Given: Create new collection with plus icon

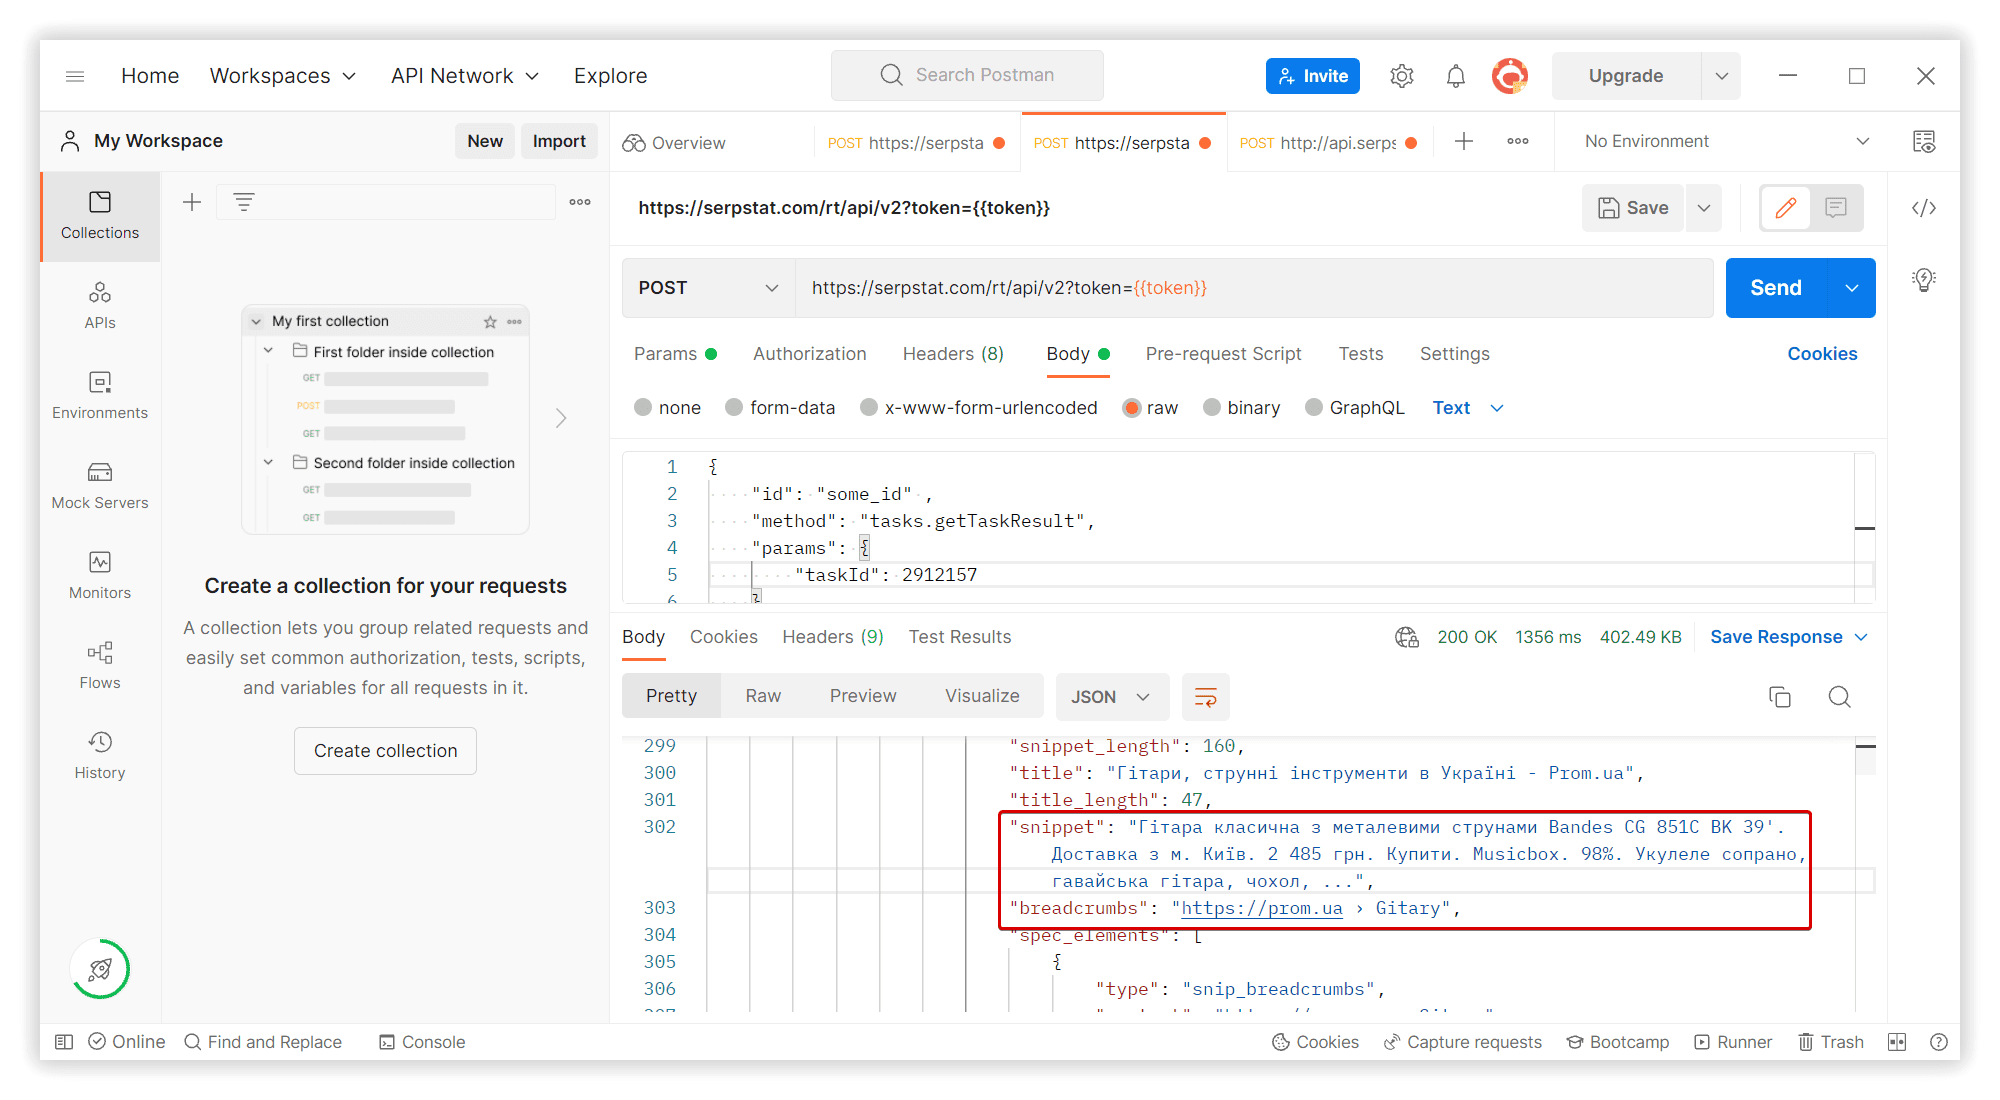Looking at the screenshot, I should (x=192, y=202).
